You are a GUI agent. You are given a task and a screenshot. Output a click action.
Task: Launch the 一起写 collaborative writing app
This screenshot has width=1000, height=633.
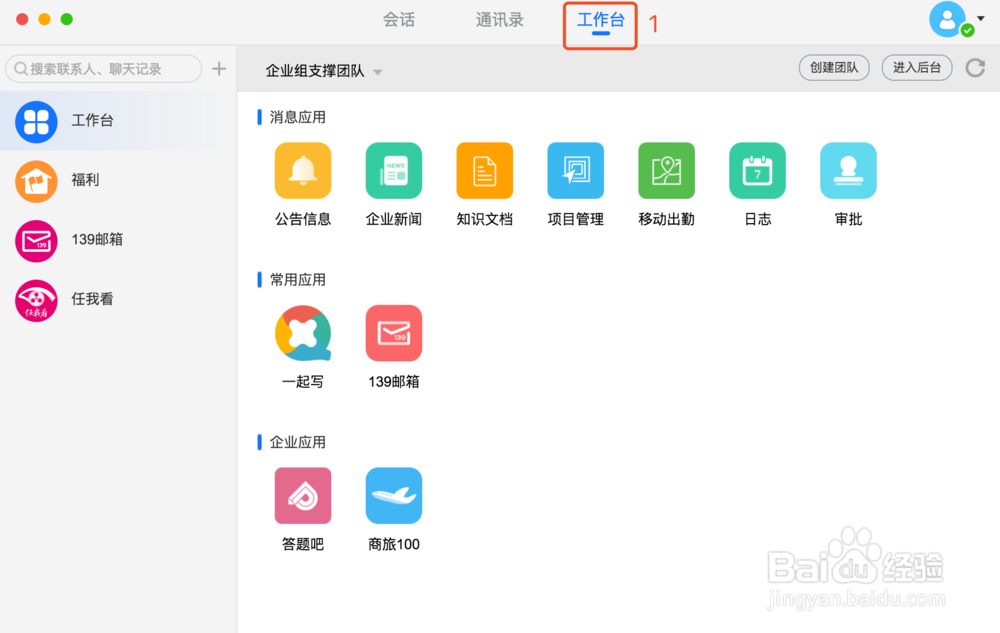302,333
